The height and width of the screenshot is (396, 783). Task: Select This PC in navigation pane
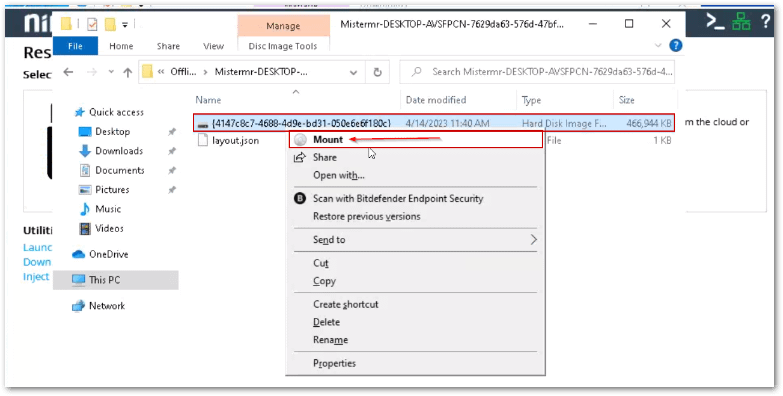(115, 280)
